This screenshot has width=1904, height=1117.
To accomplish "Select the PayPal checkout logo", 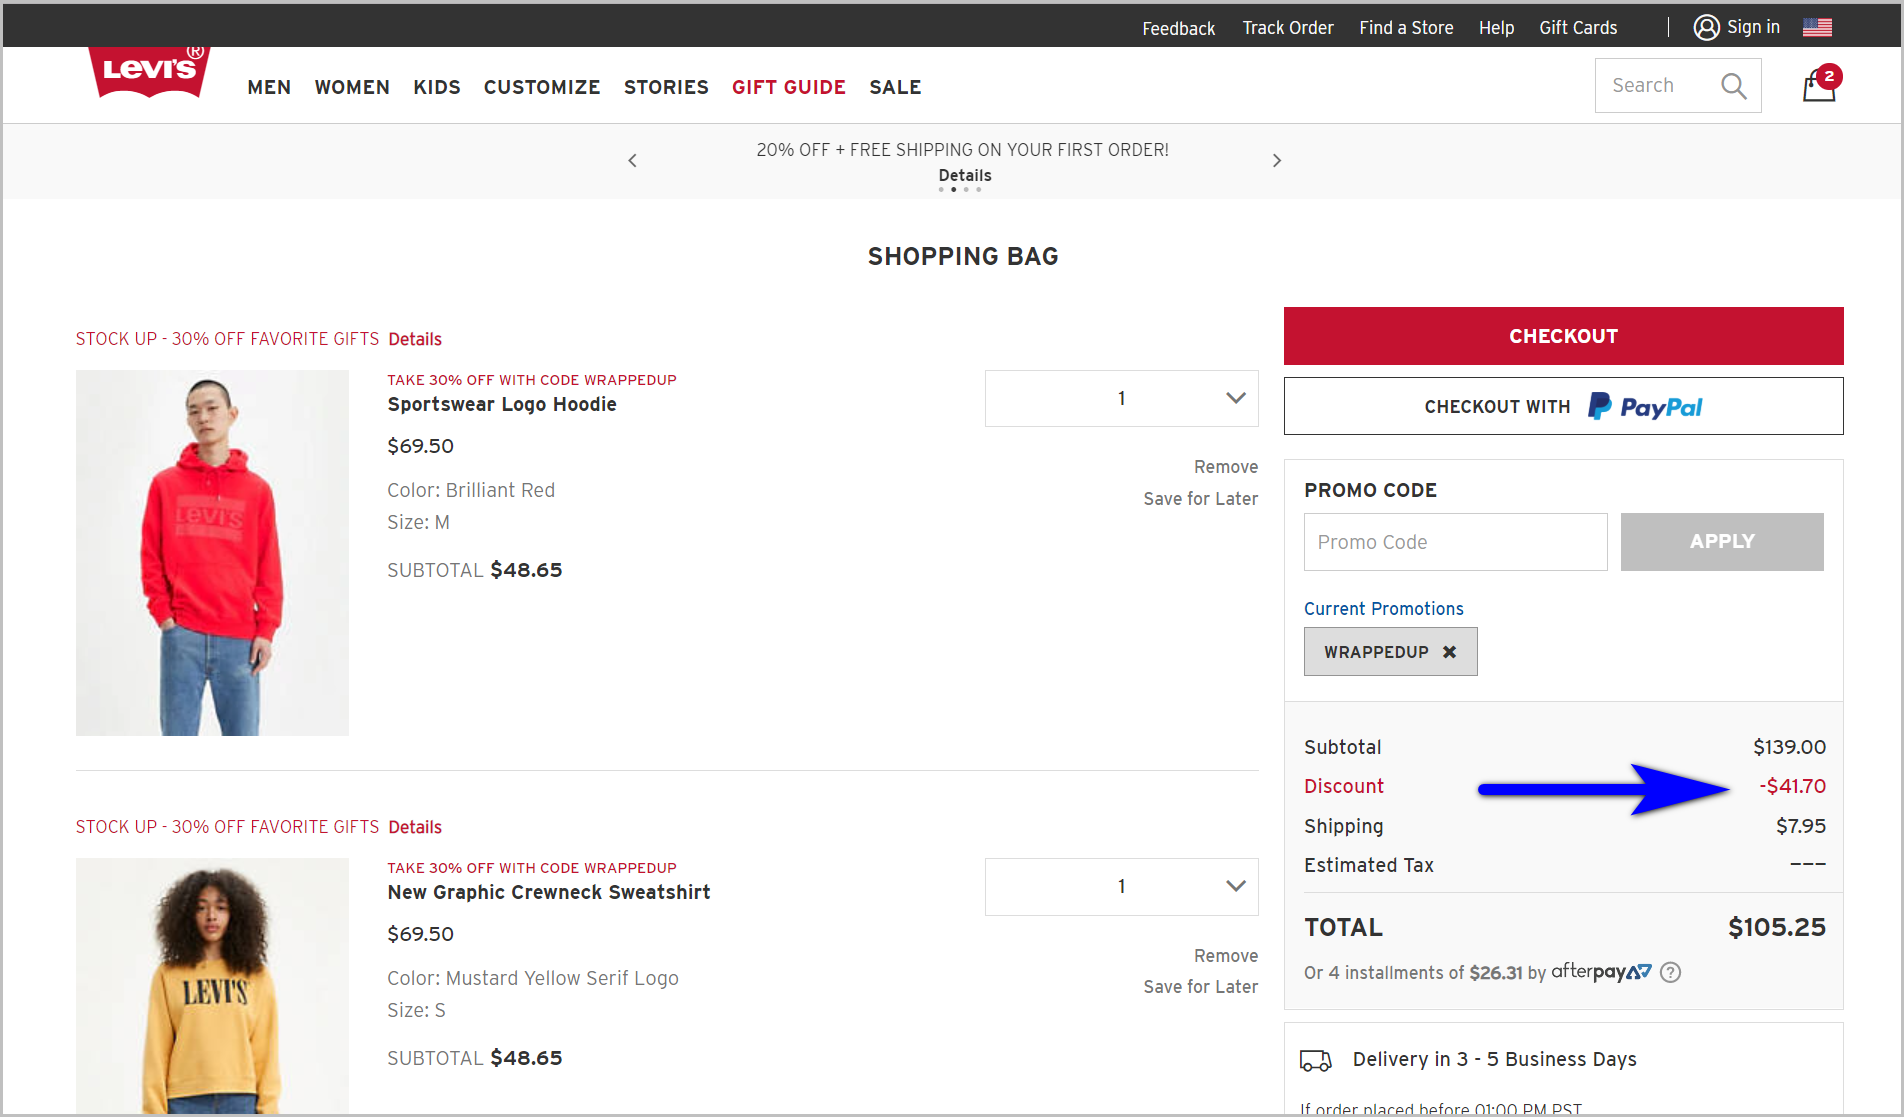I will 1644,406.
